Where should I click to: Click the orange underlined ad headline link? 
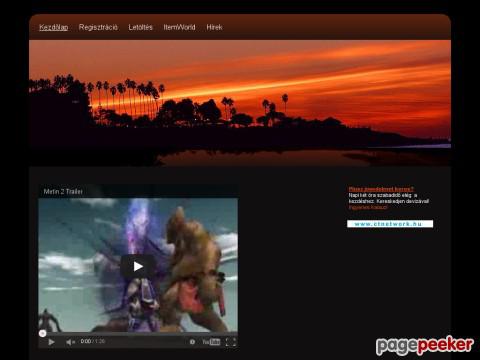point(381,189)
